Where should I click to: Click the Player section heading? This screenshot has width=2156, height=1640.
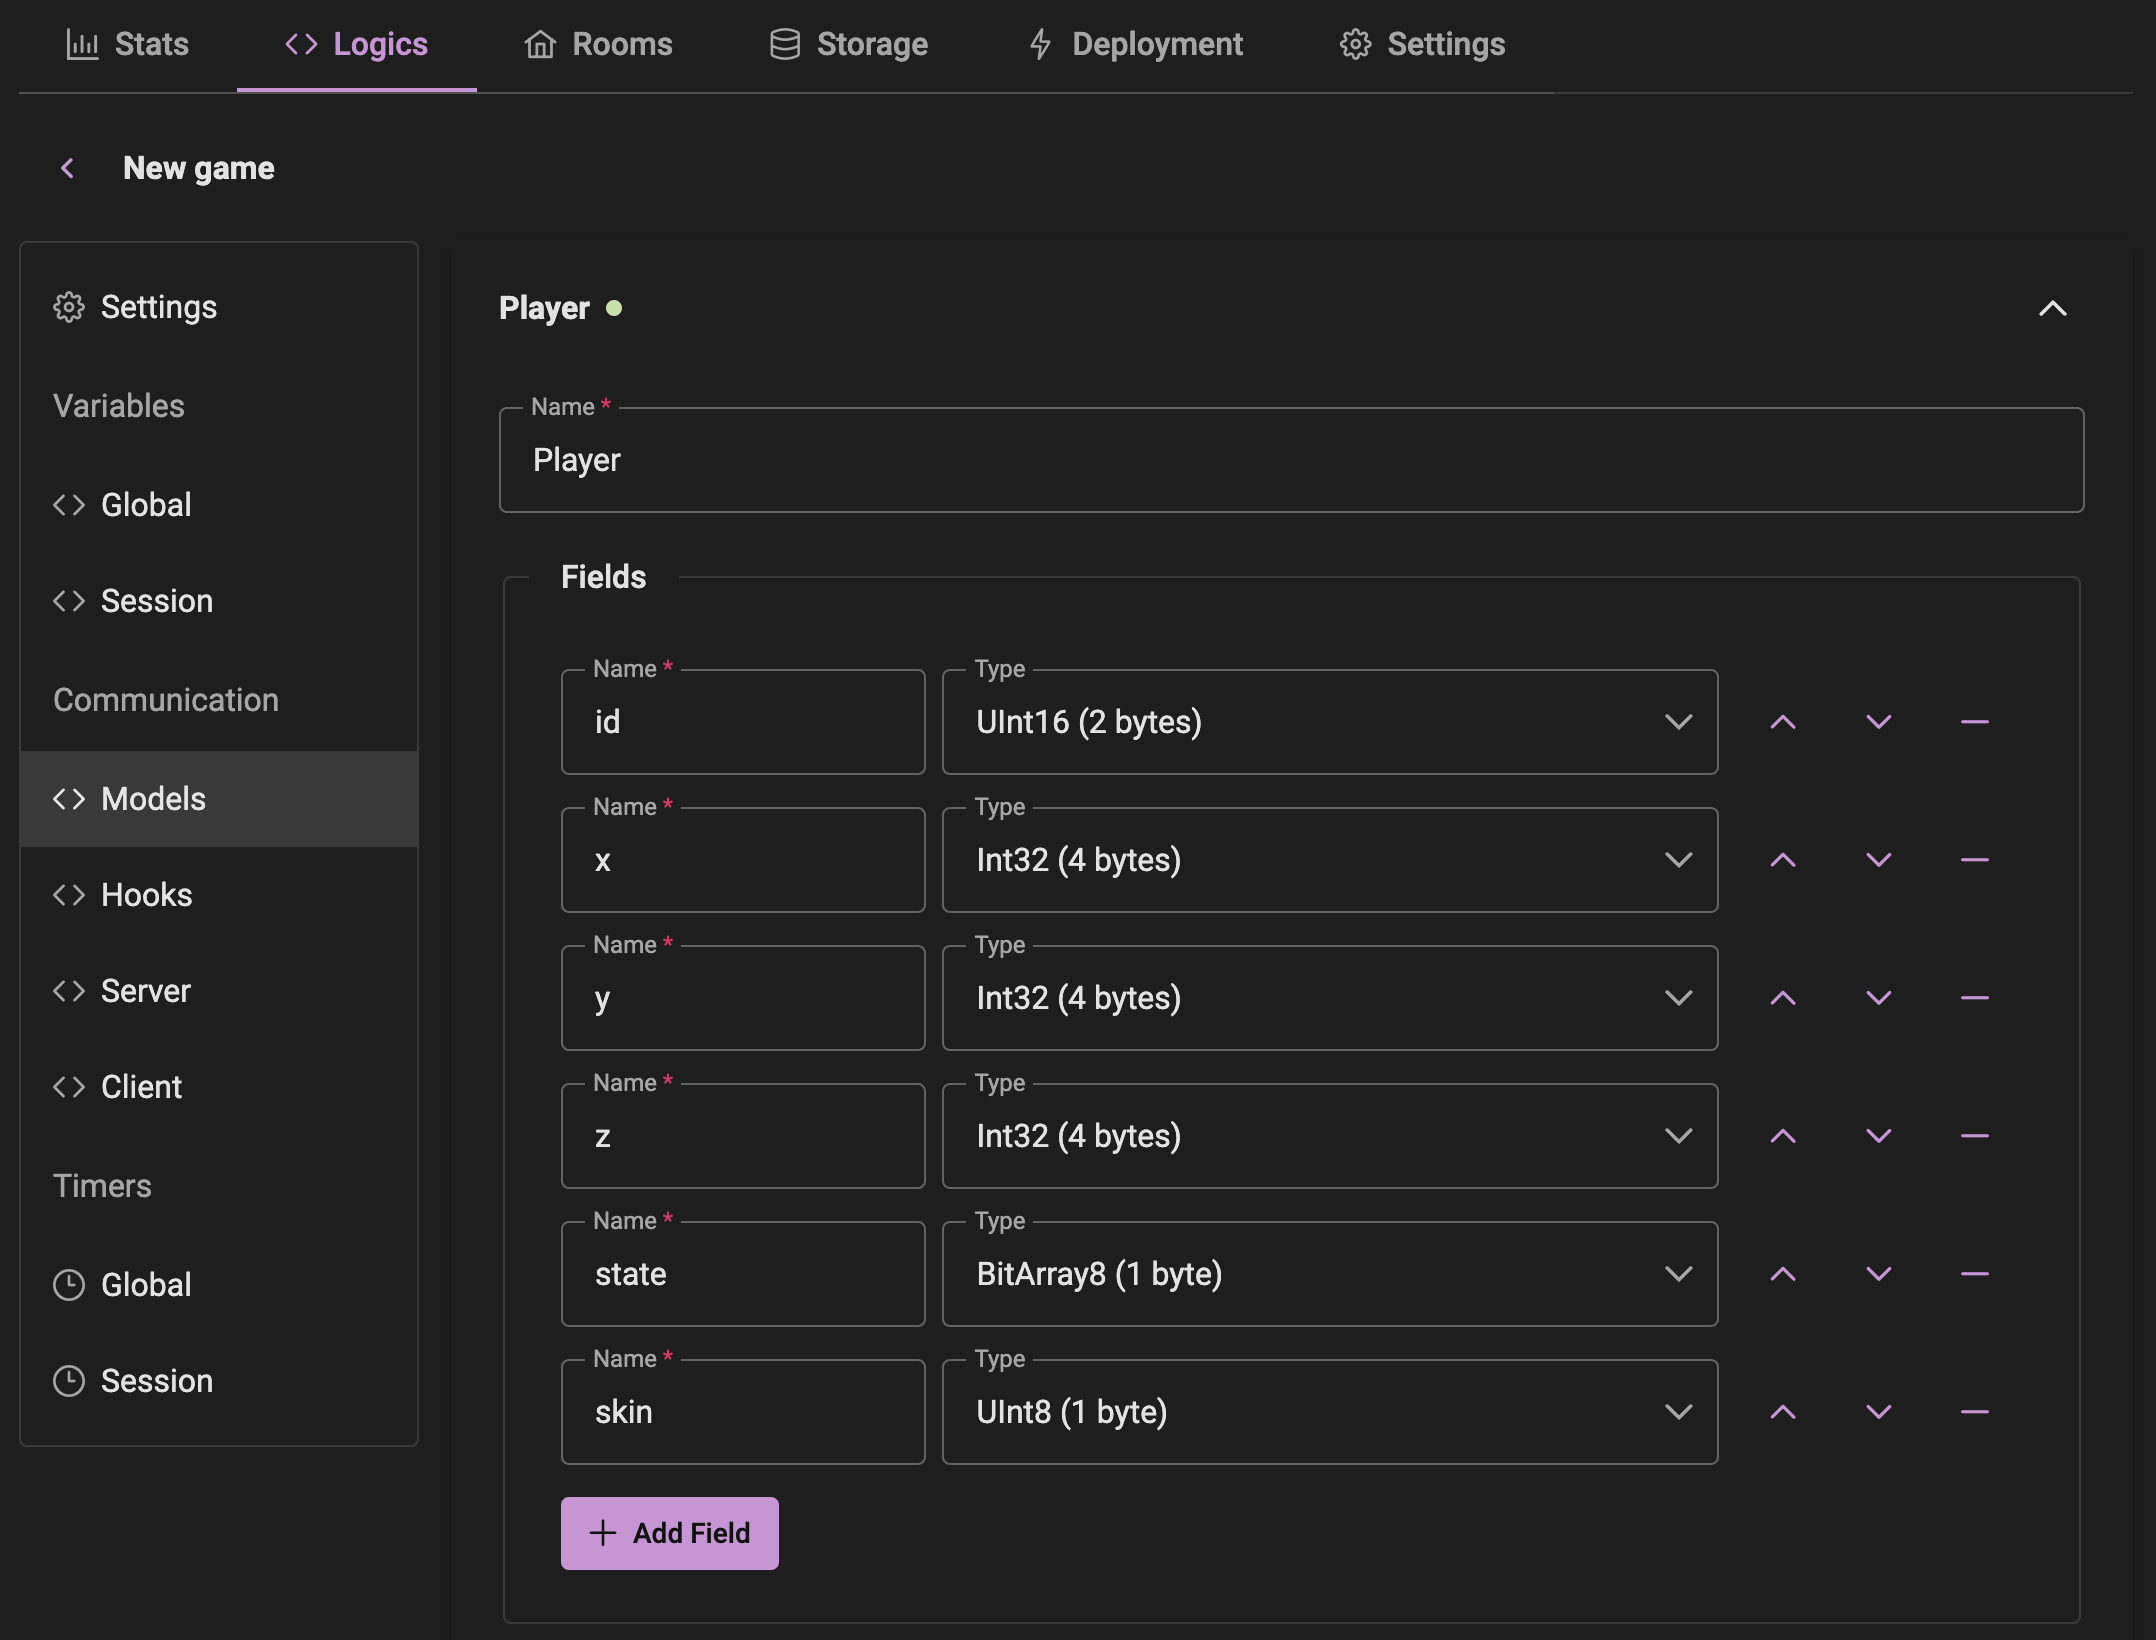pos(545,308)
